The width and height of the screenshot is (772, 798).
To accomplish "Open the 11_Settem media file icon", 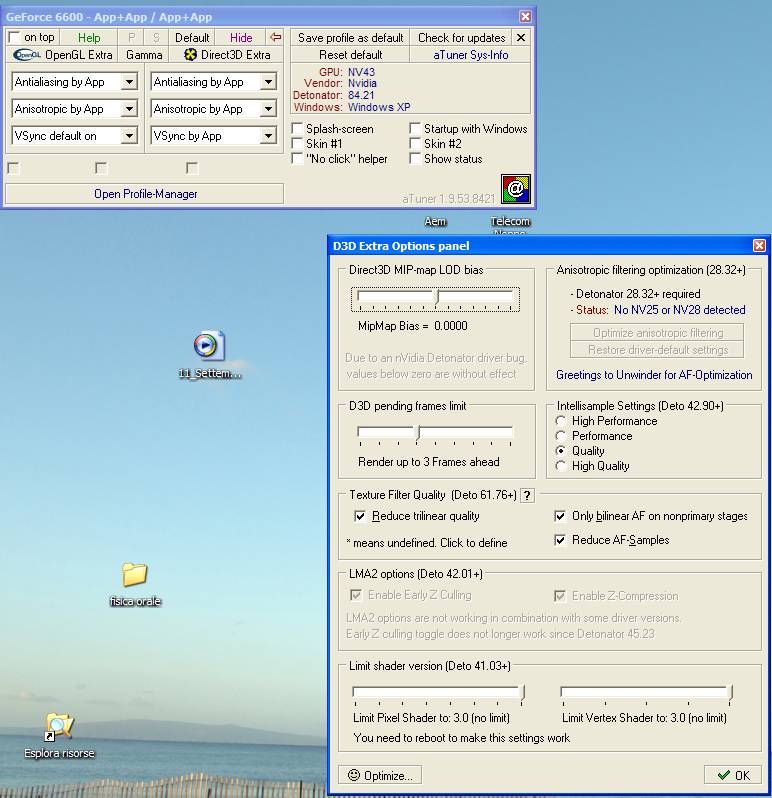I will (x=209, y=346).
